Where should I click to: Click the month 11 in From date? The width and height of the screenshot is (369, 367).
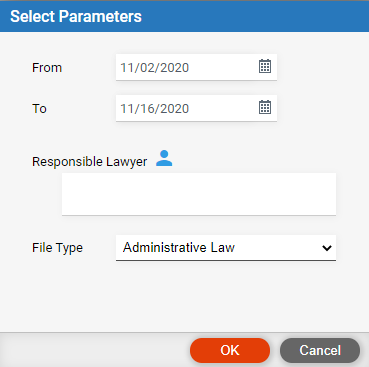coord(127,68)
